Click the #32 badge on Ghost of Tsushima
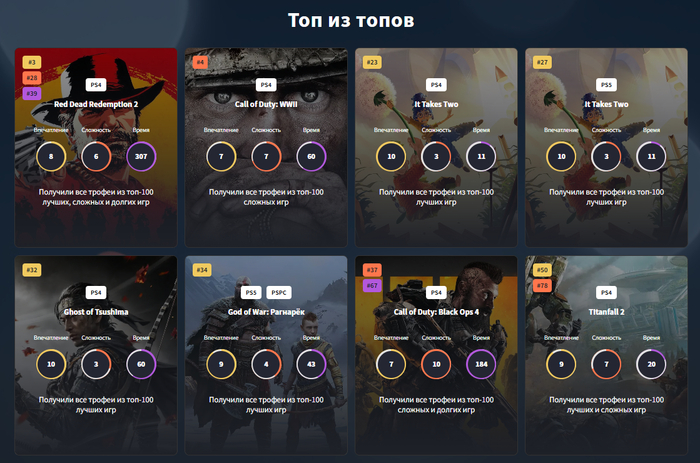 pyautogui.click(x=32, y=270)
